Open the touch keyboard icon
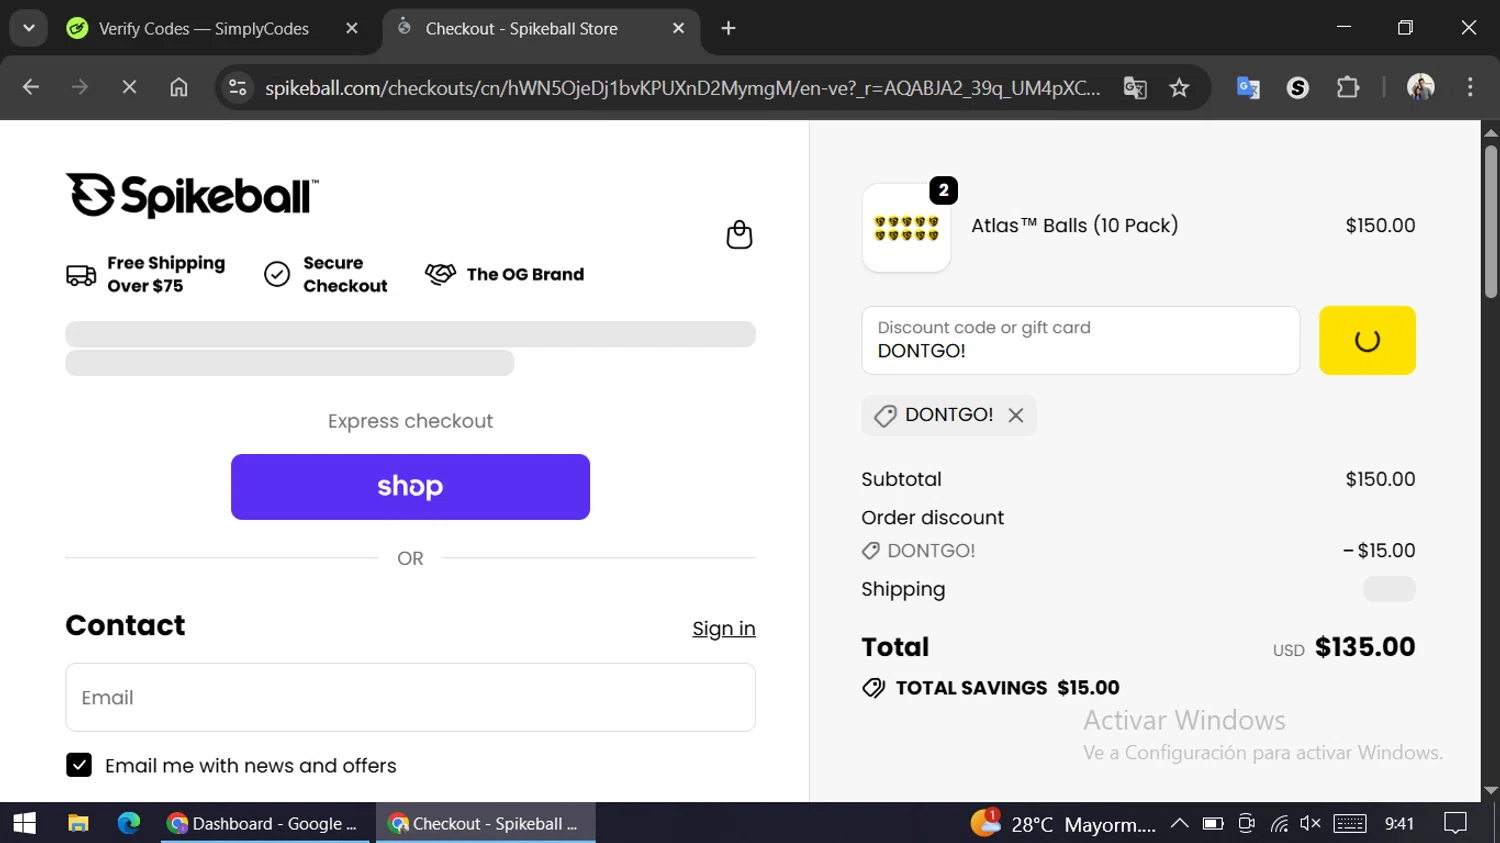Screen dimensions: 1500x843 tap(1350, 823)
